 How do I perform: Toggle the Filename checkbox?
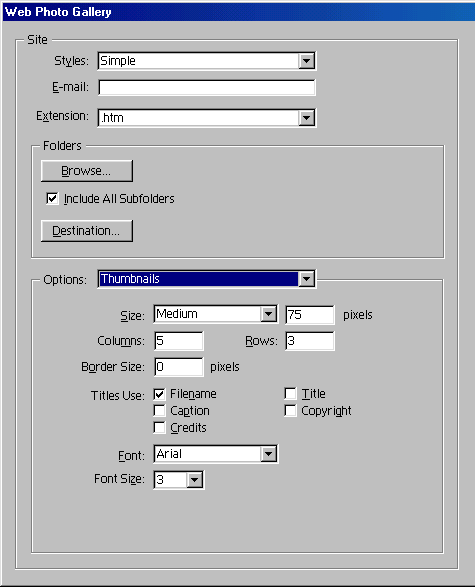point(159,394)
